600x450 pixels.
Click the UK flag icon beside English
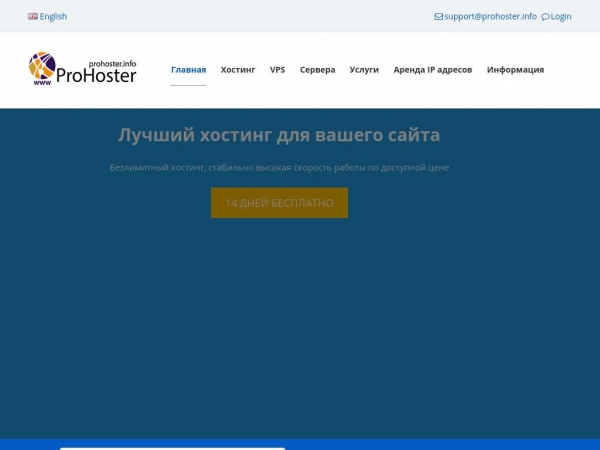click(33, 16)
